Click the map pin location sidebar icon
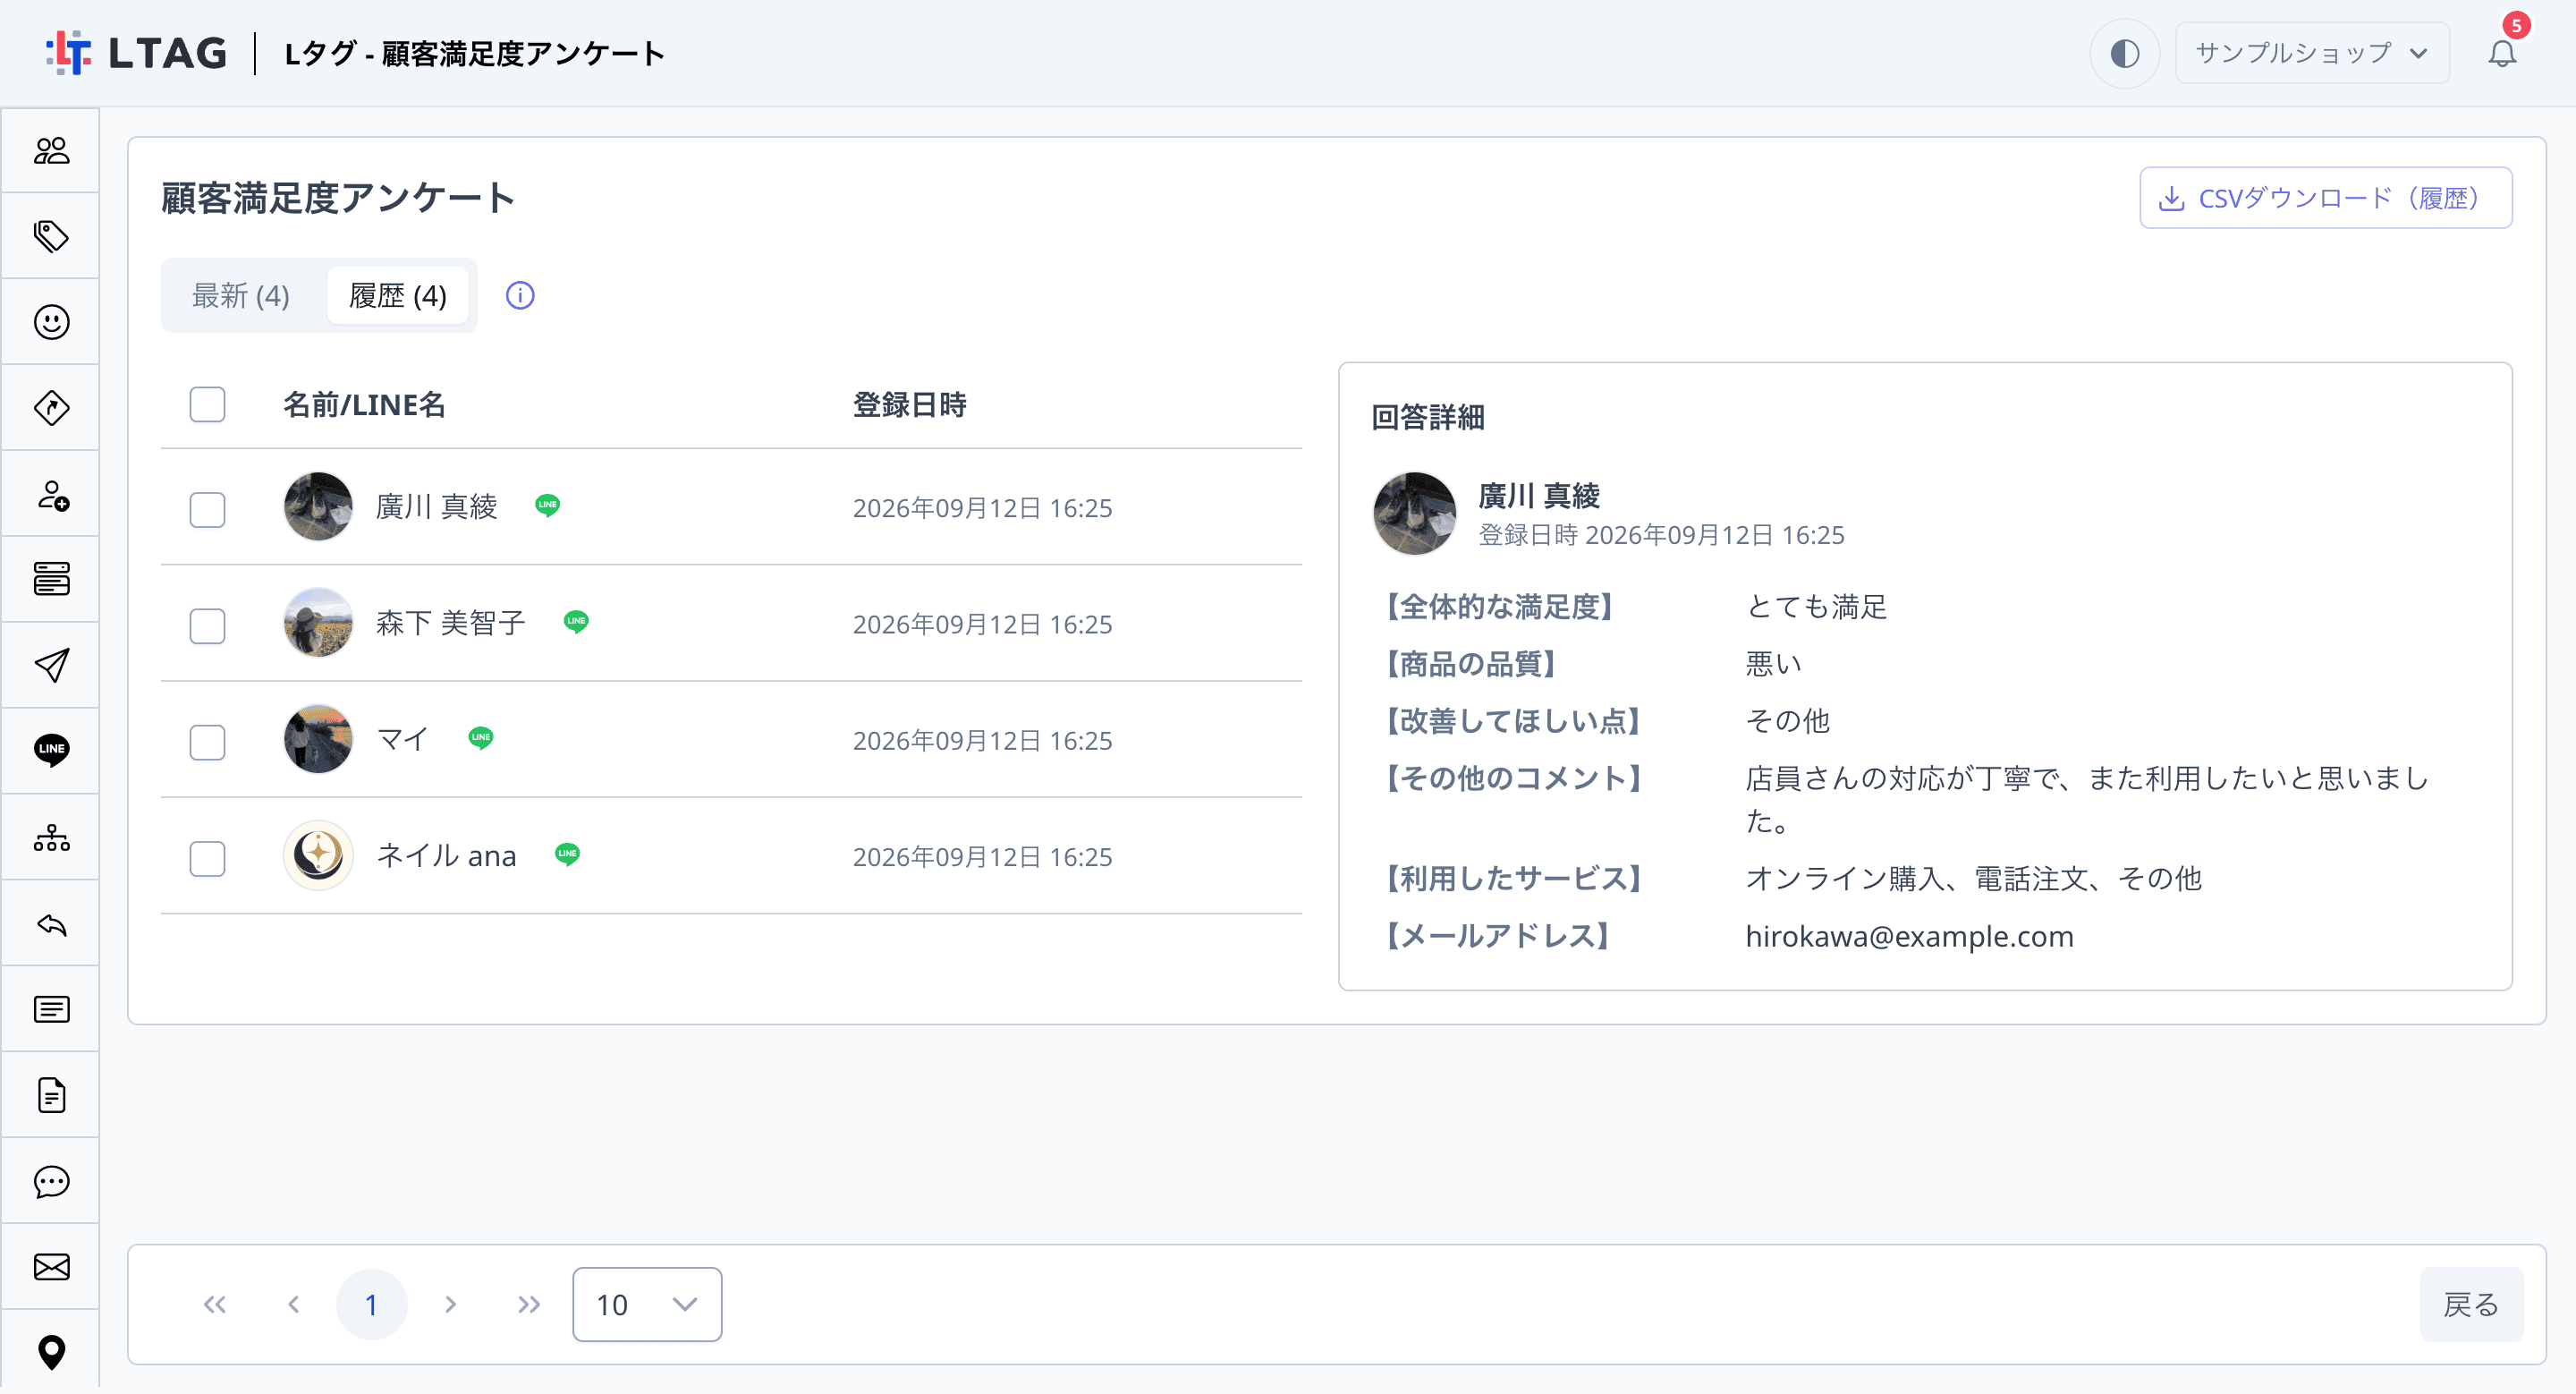 [51, 1353]
